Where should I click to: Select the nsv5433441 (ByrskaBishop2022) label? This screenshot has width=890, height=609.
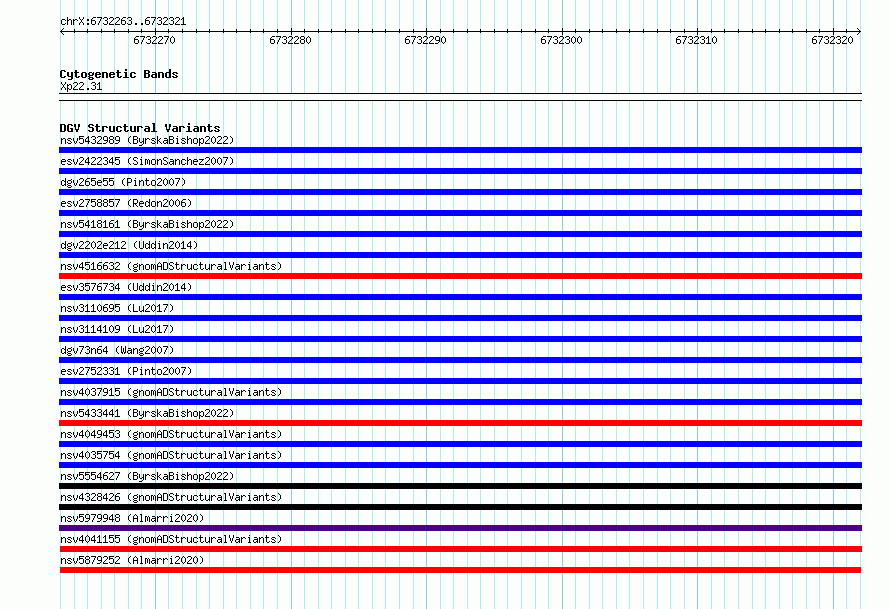[147, 413]
